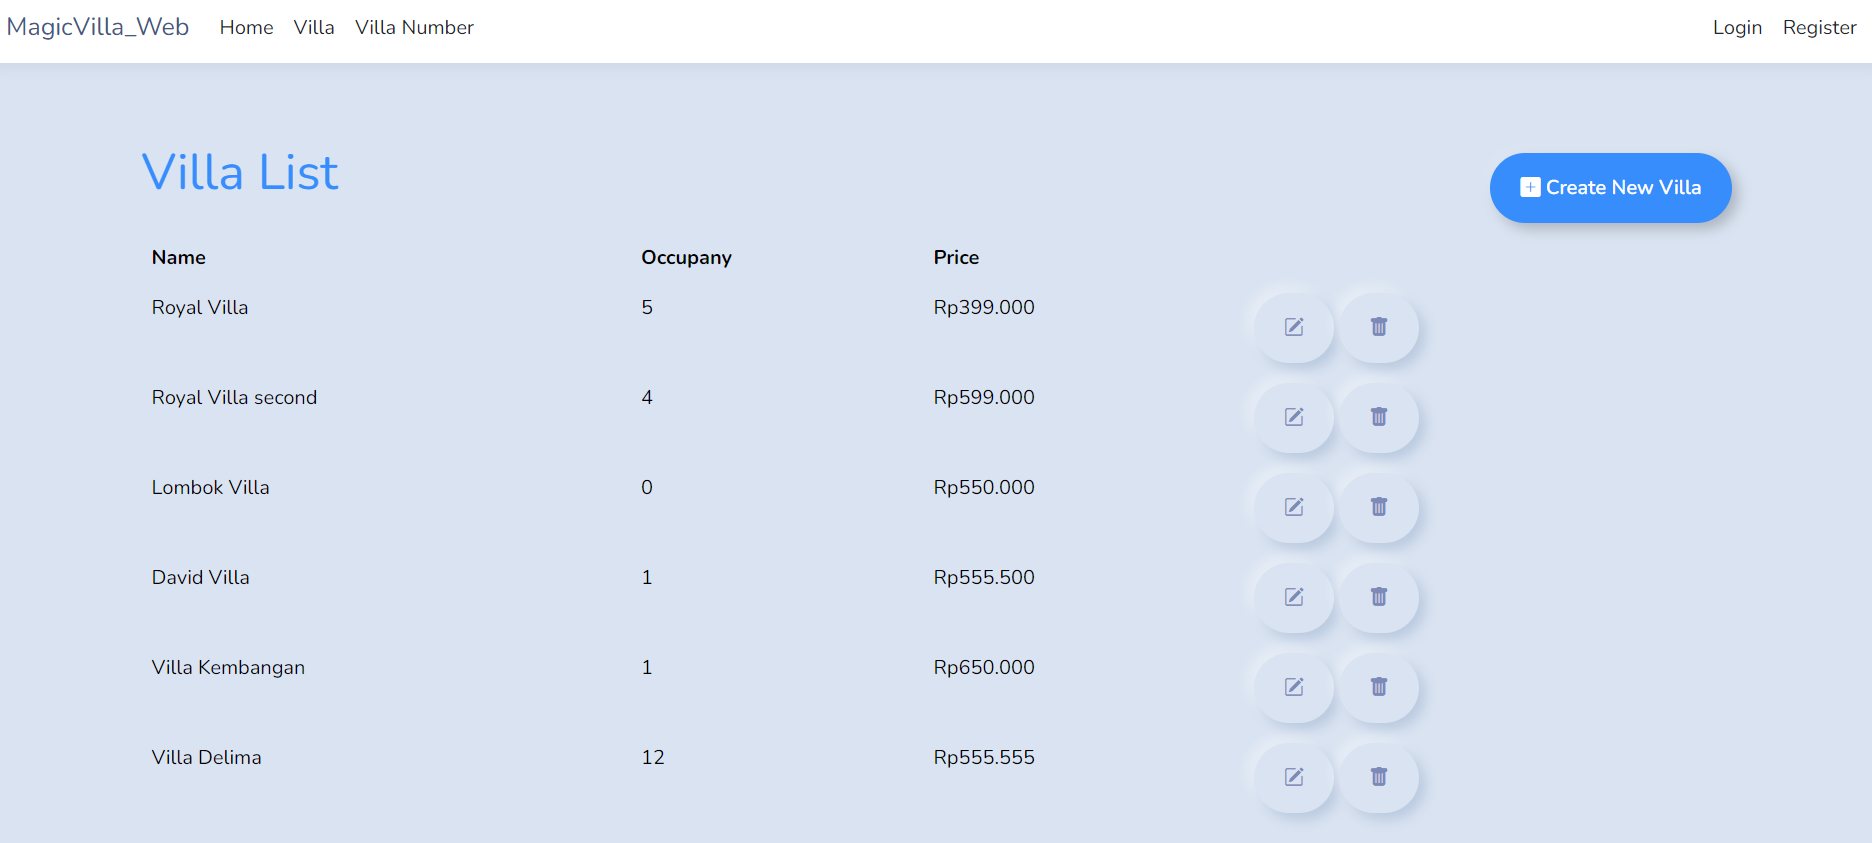Viewport: 1872px width, 843px height.
Task: Go to the Villa nav menu
Action: tap(314, 28)
